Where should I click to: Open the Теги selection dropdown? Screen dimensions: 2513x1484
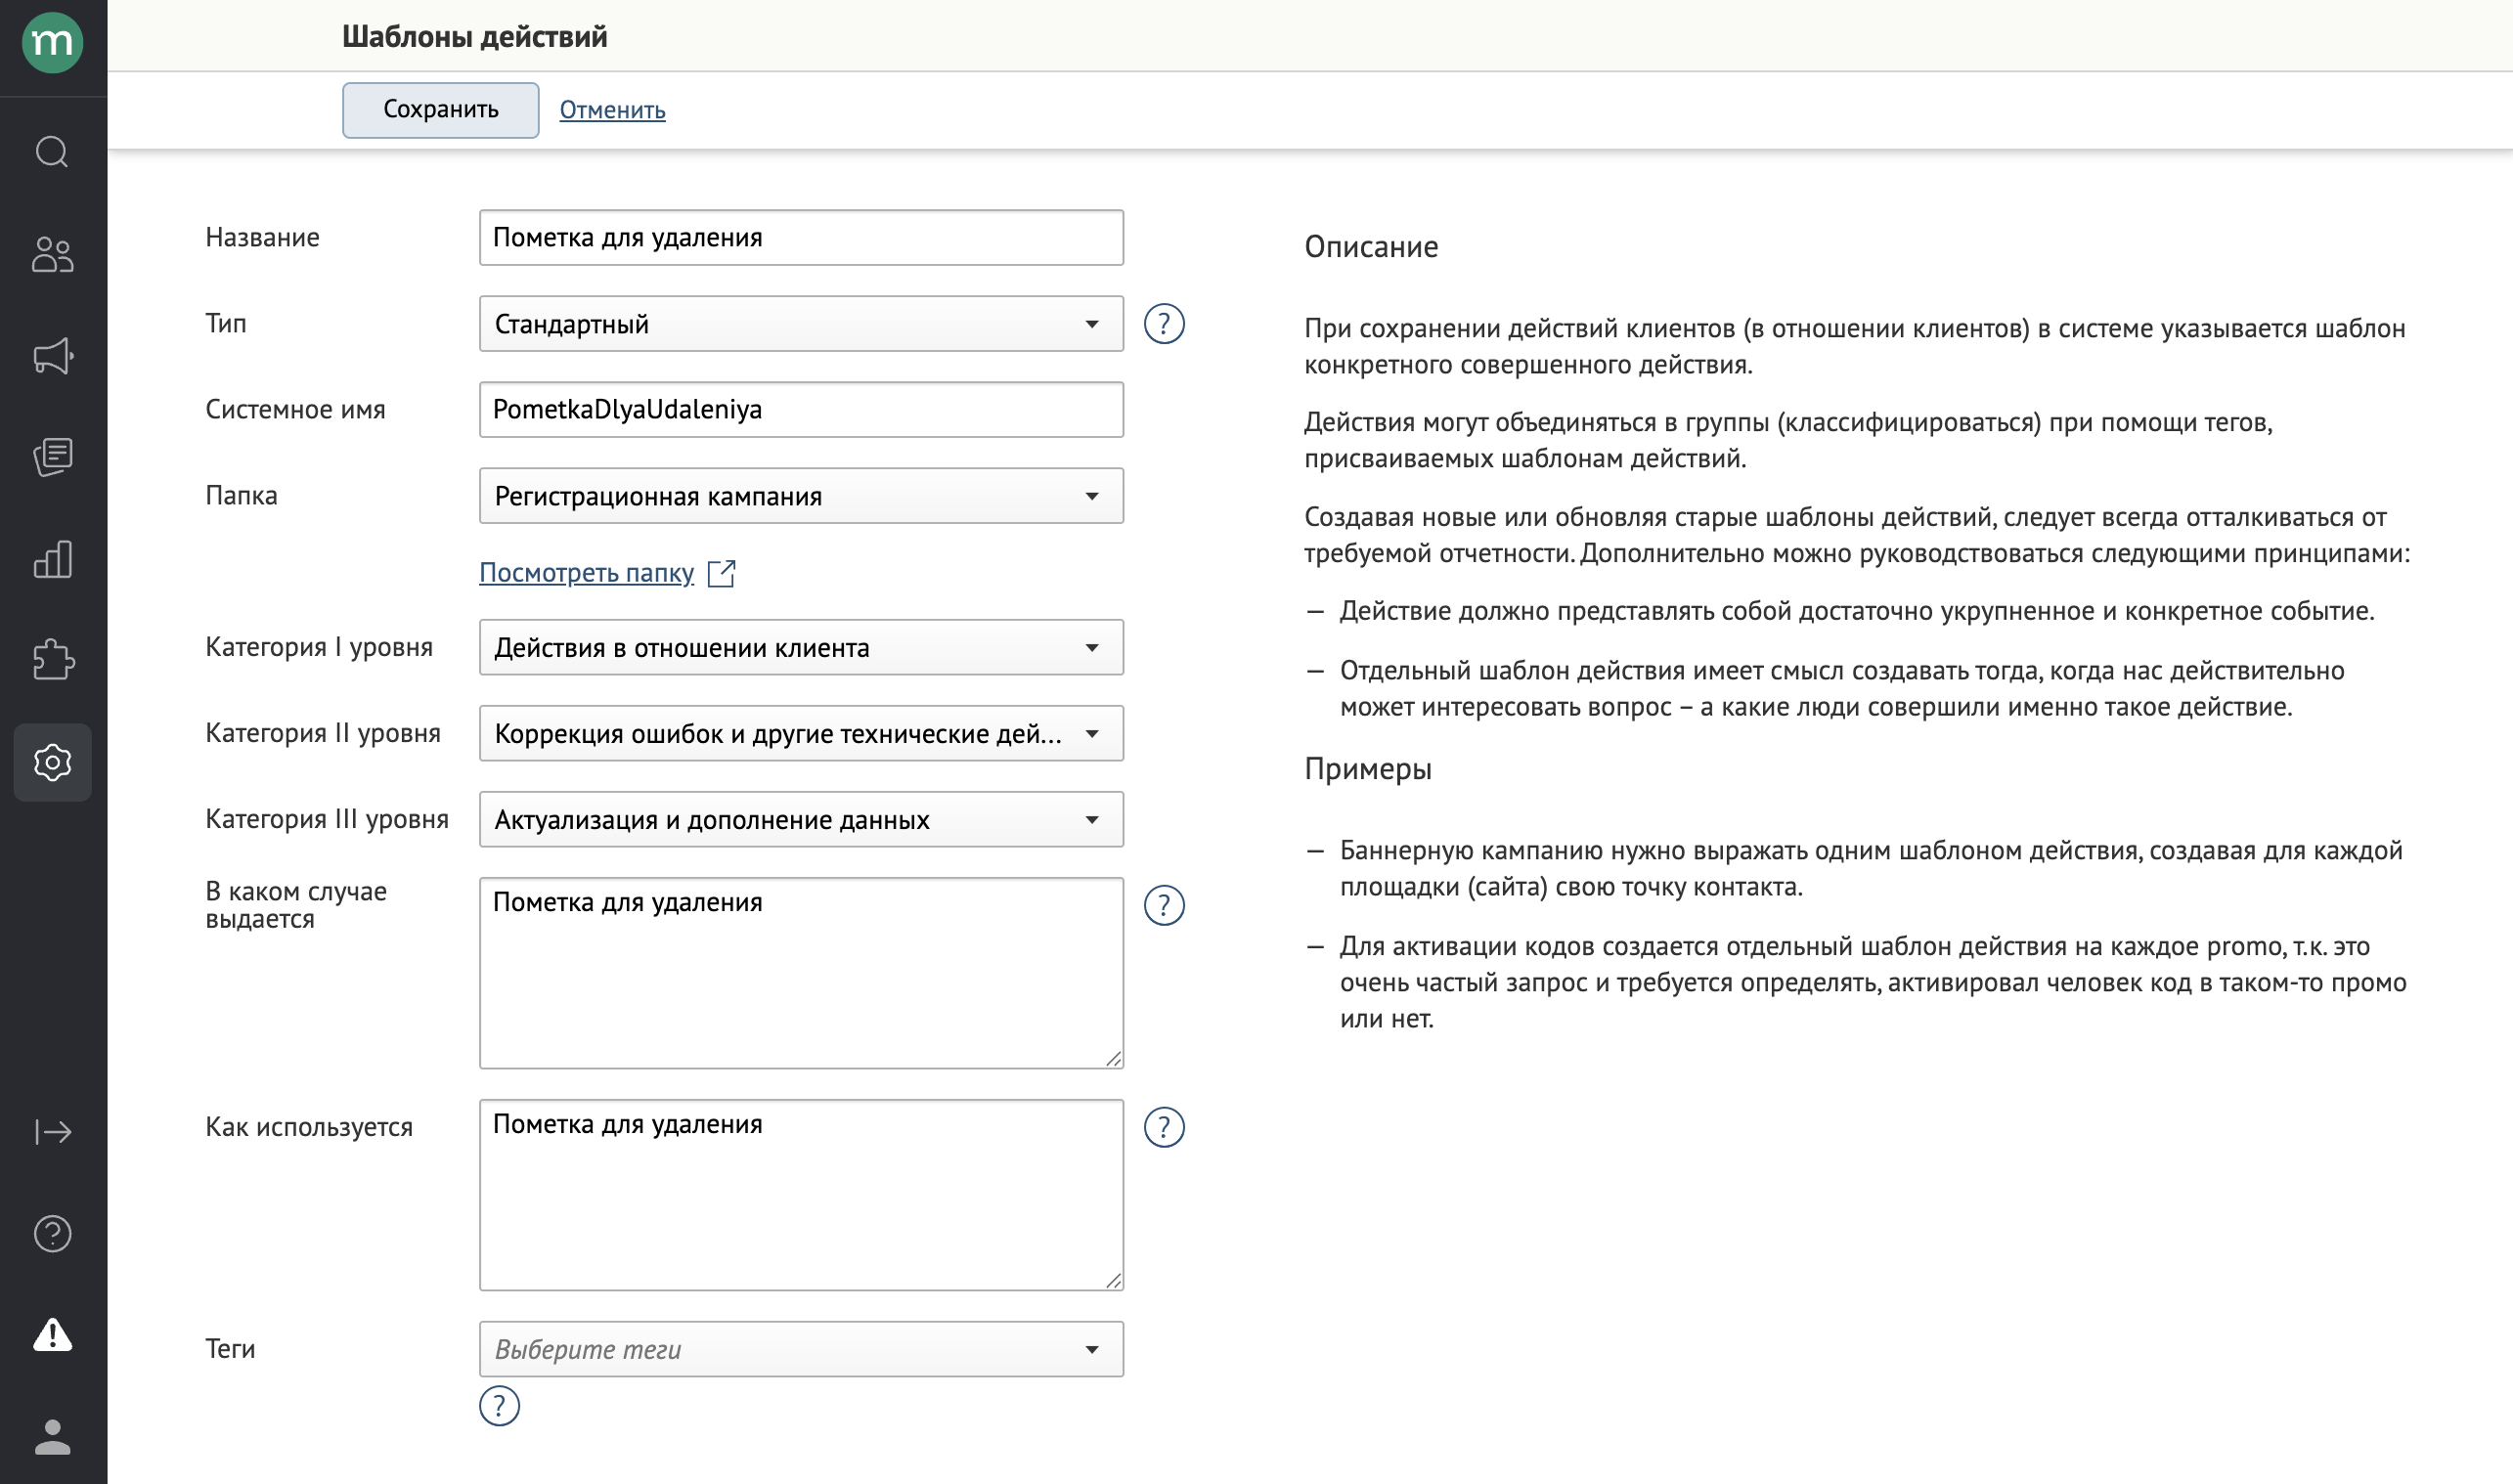coord(800,1349)
